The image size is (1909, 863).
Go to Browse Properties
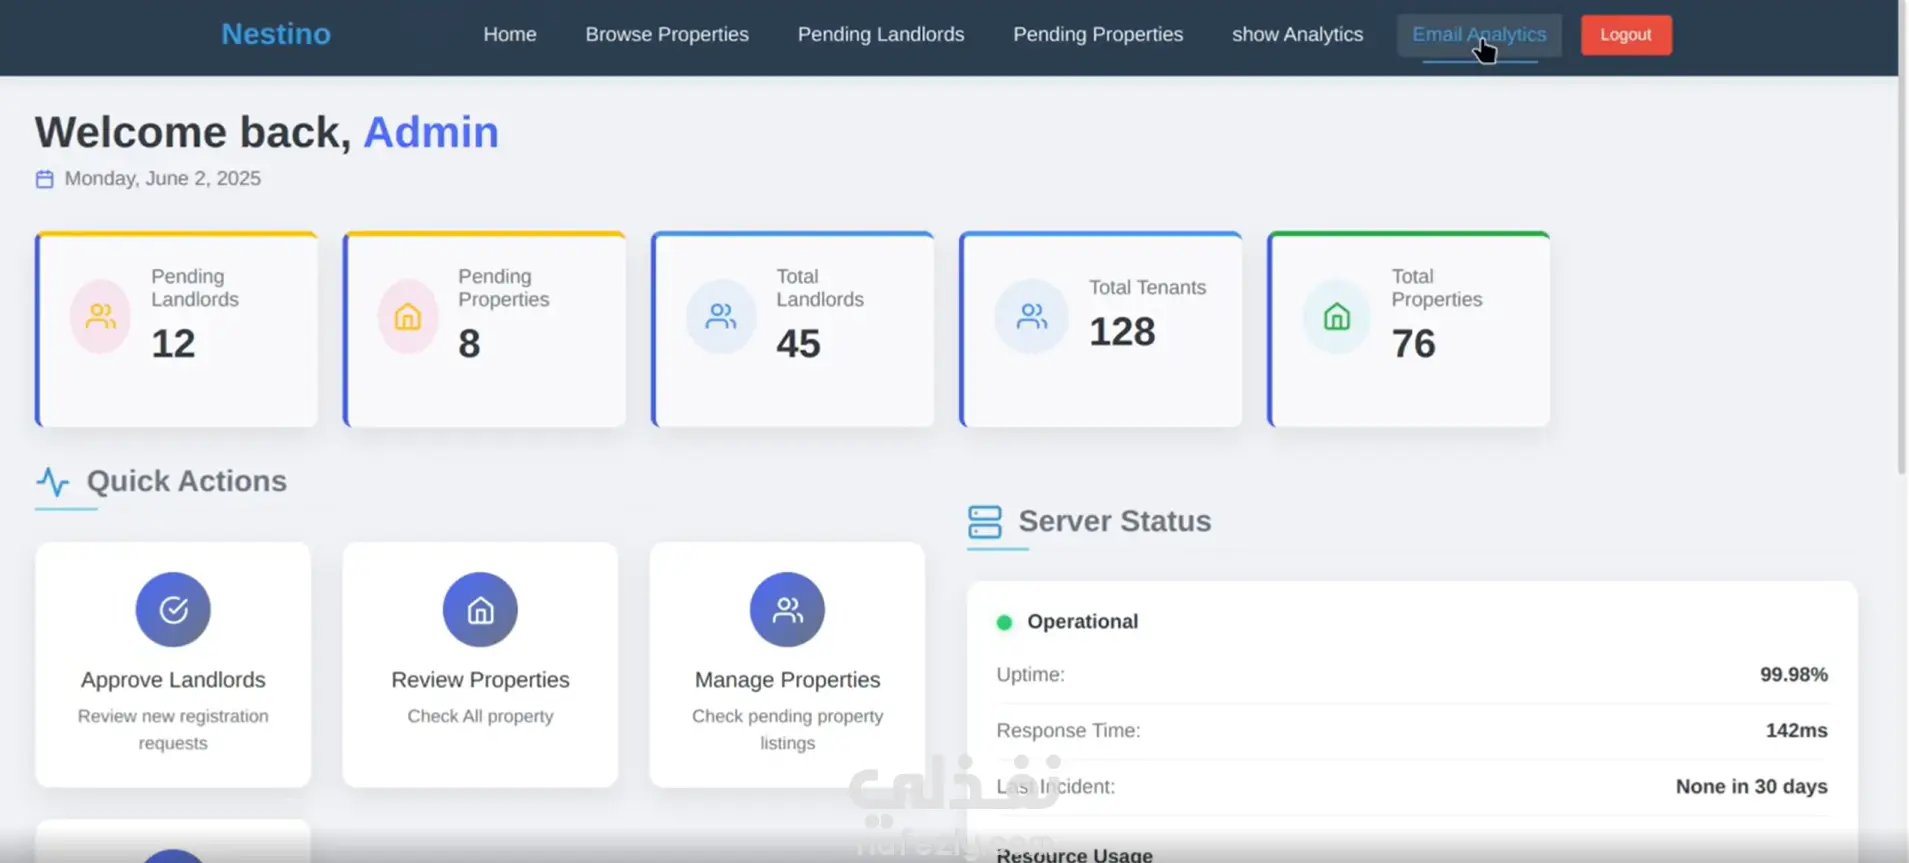point(667,34)
